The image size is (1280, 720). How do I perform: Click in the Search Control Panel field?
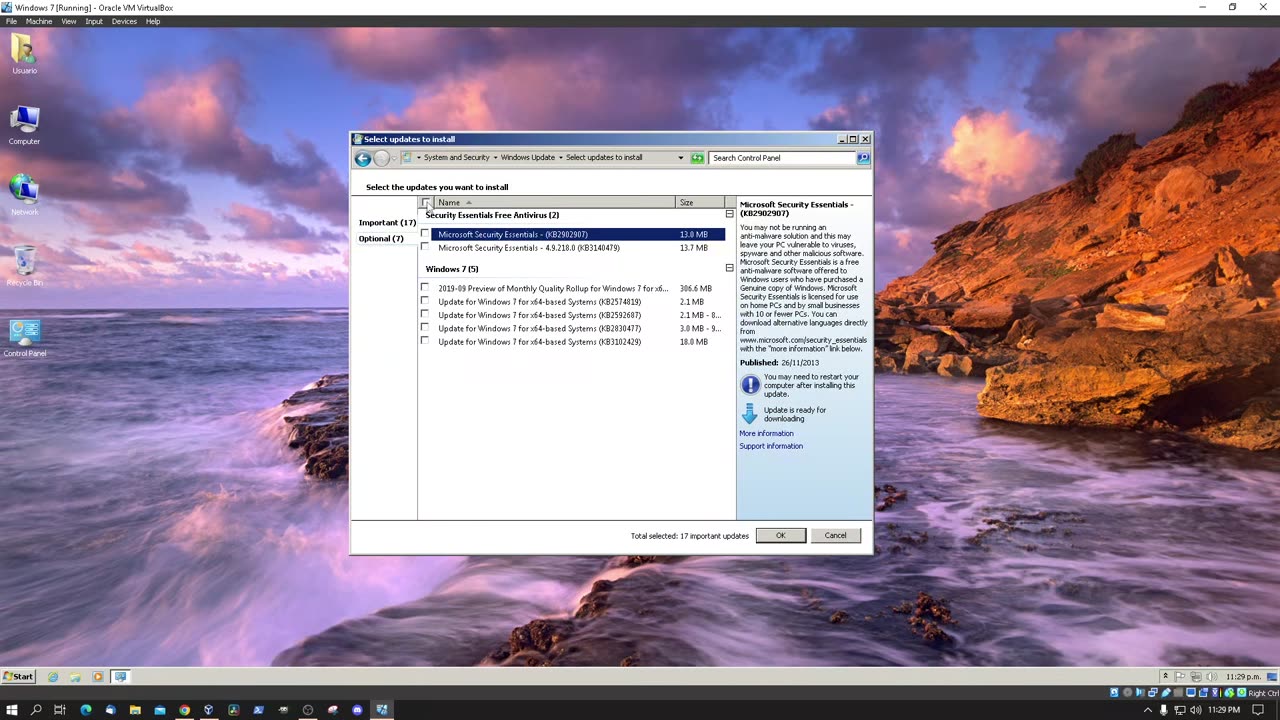(783, 158)
